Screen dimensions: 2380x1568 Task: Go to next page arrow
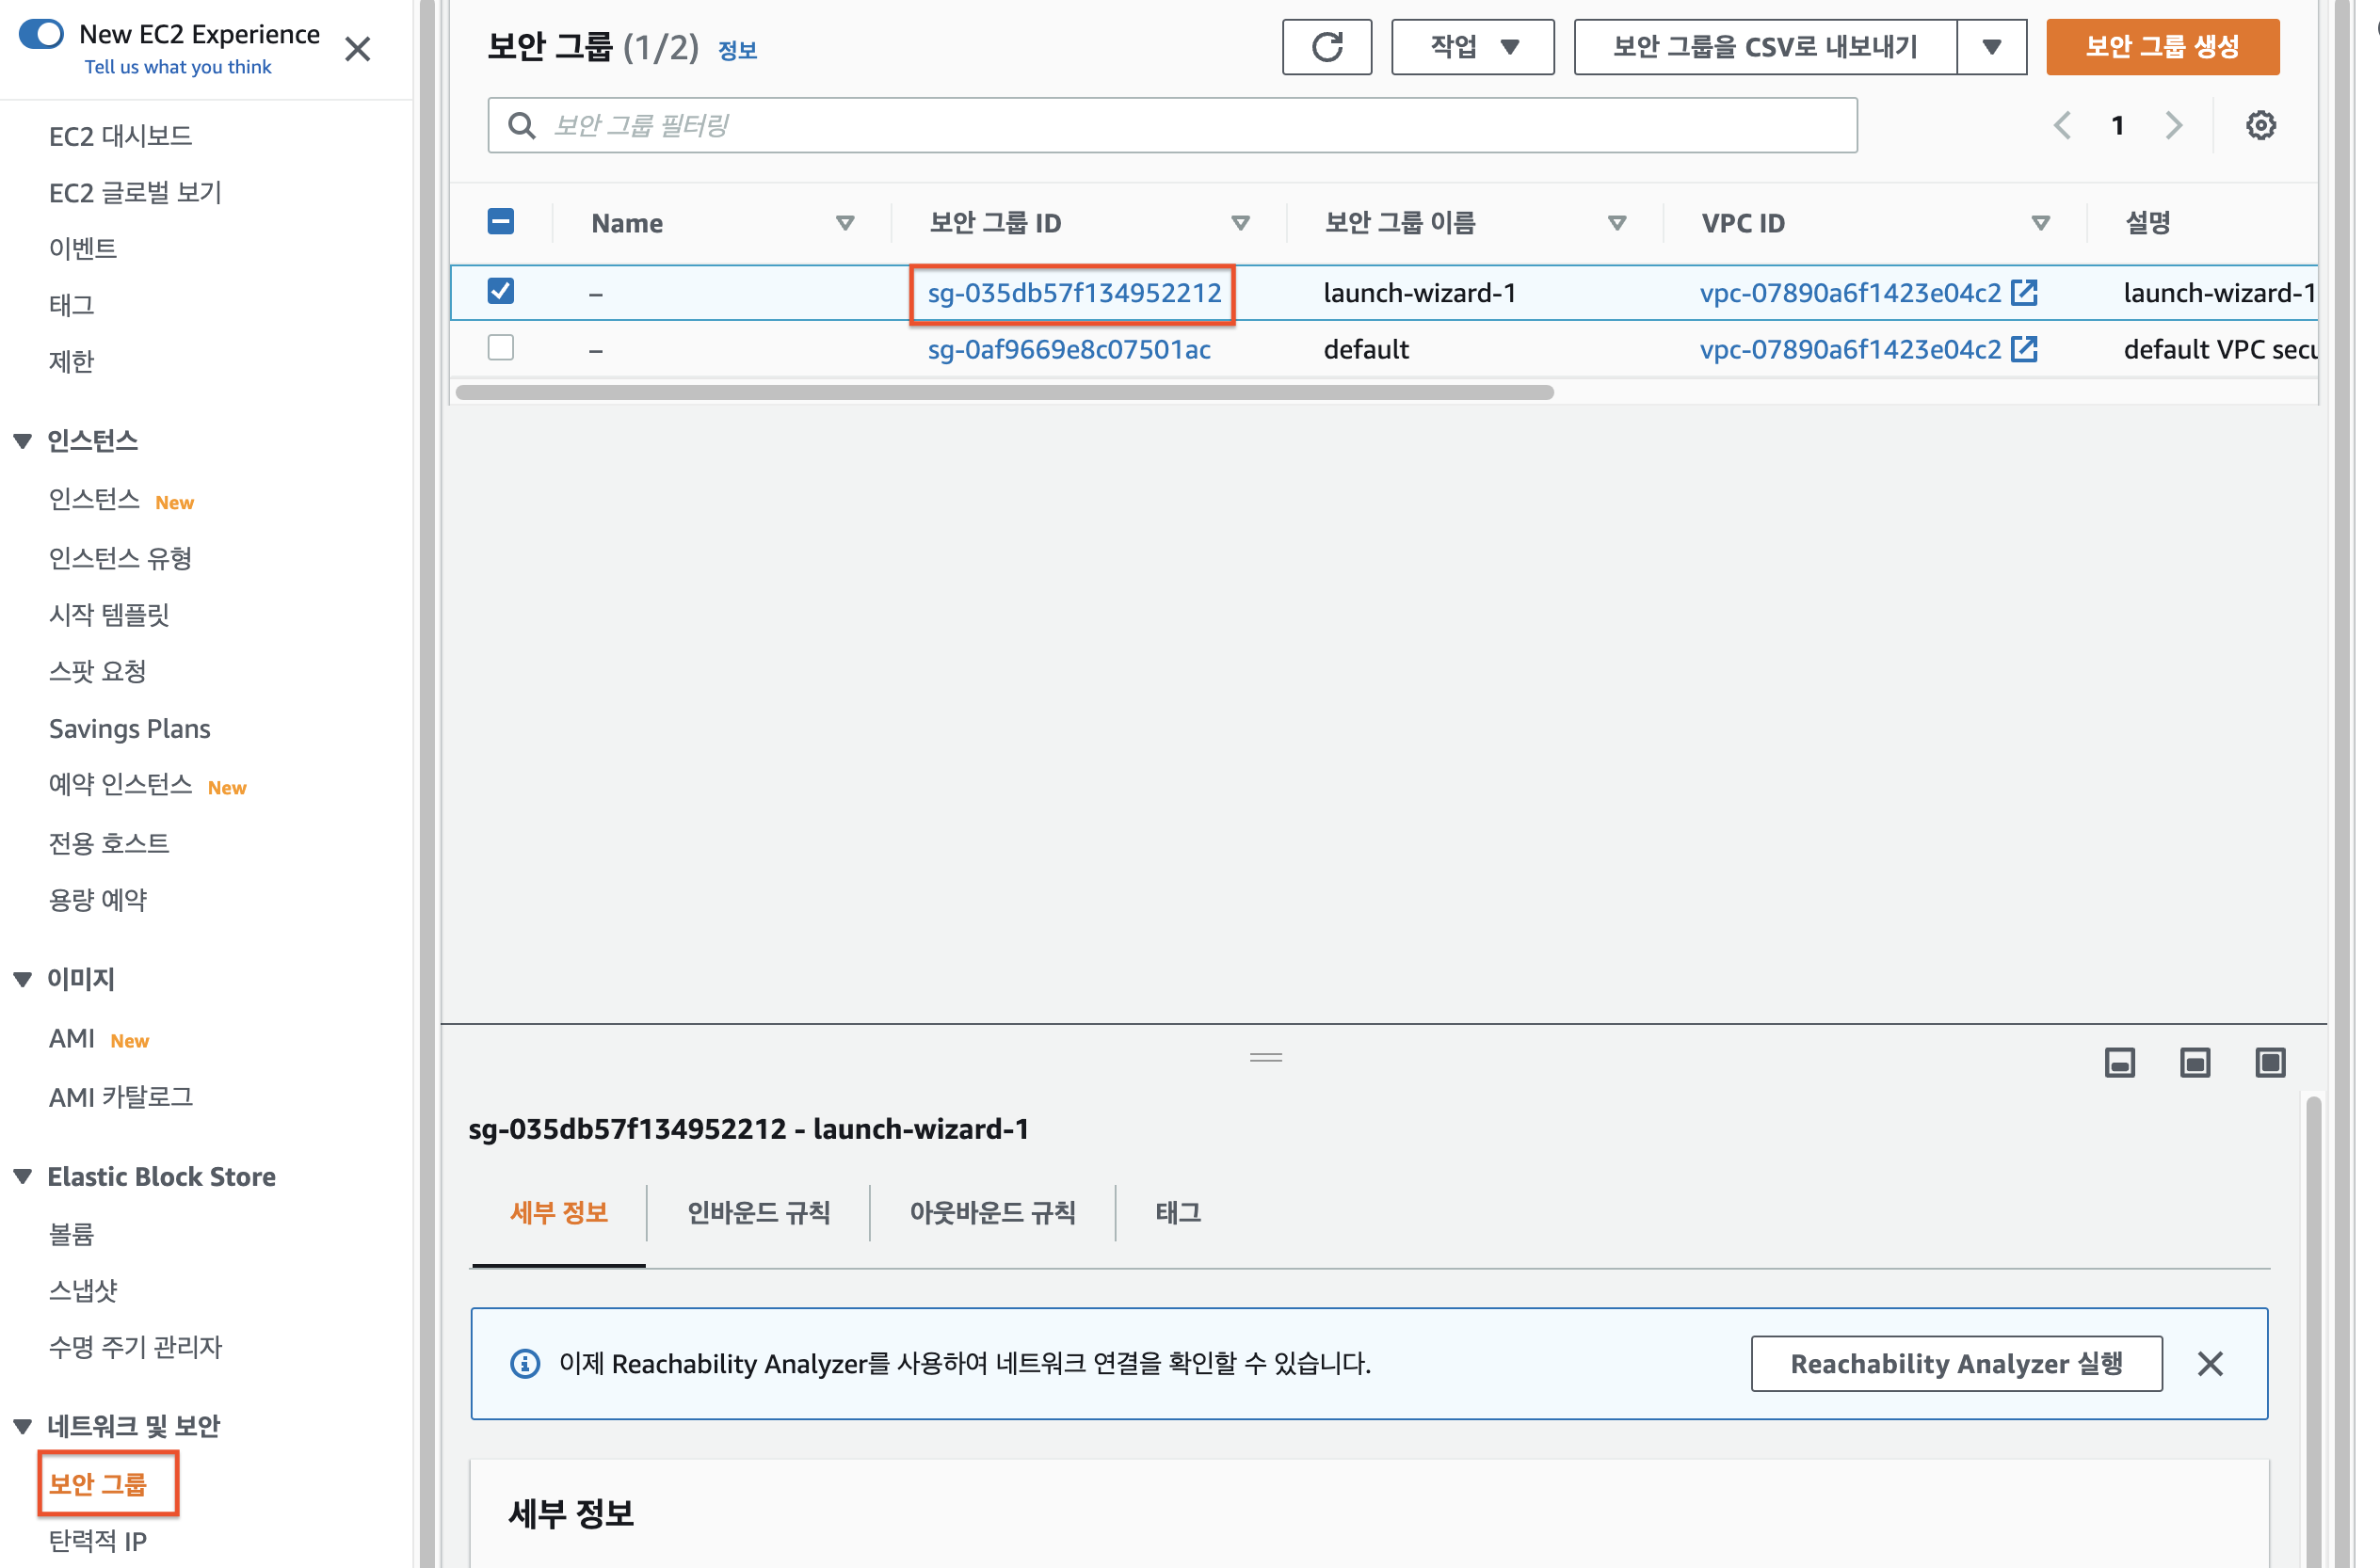click(2173, 125)
